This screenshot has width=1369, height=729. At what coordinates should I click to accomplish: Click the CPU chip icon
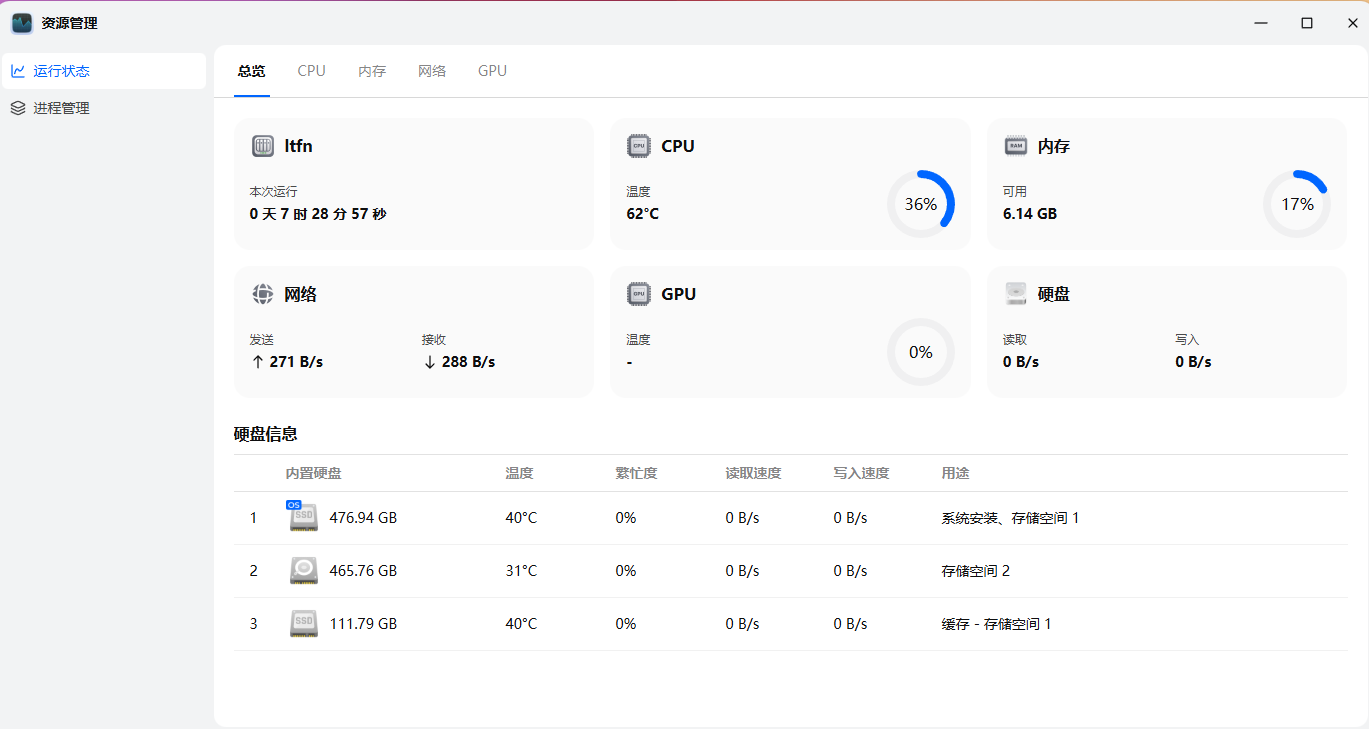[638, 146]
